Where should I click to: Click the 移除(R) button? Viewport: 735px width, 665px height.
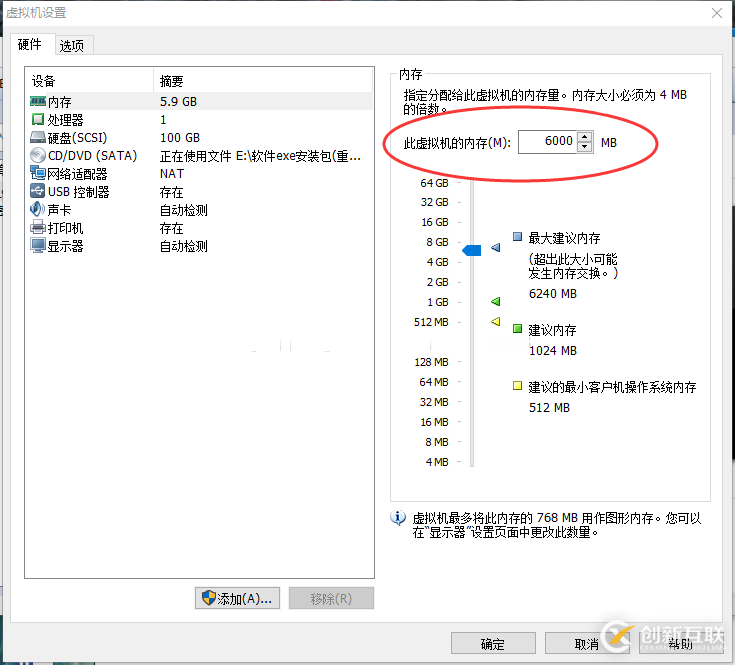(331, 598)
